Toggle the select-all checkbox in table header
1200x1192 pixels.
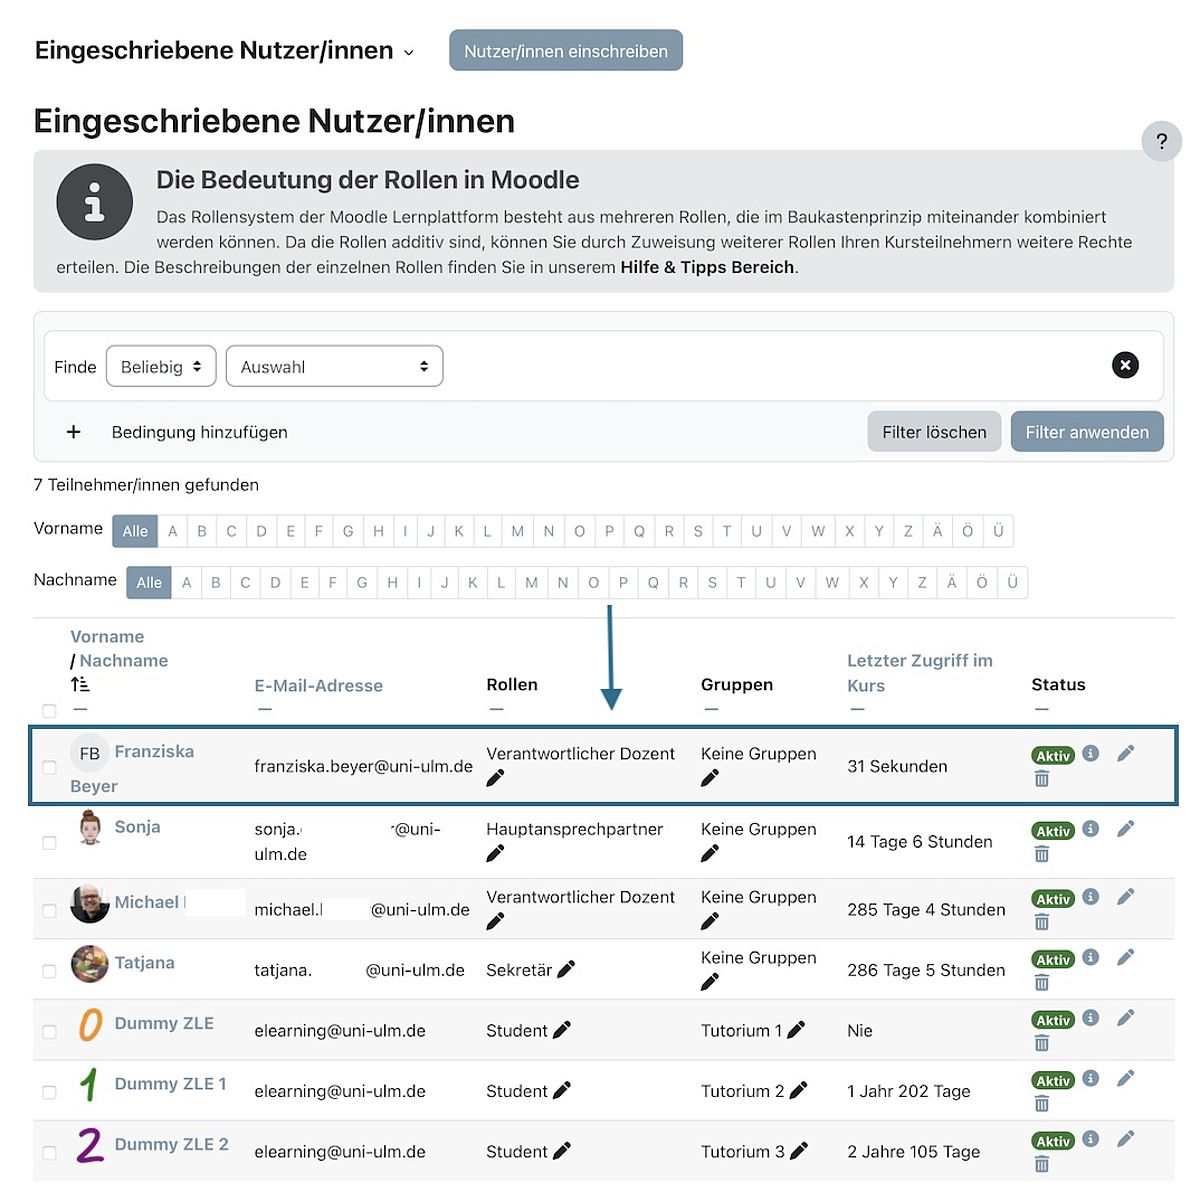[x=49, y=711]
